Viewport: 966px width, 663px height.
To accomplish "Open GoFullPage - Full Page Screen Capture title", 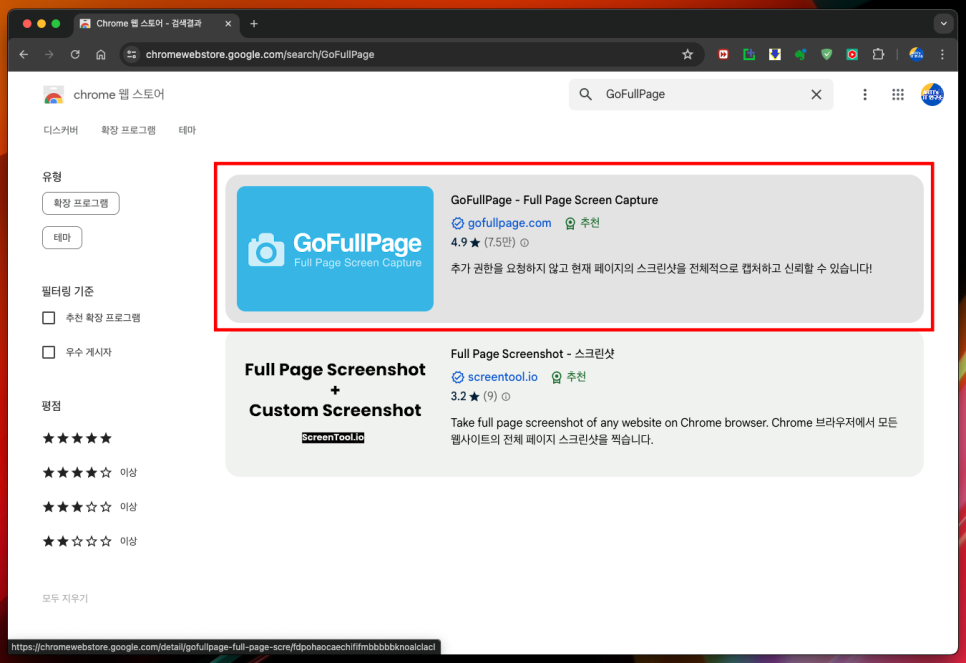I will (x=554, y=200).
